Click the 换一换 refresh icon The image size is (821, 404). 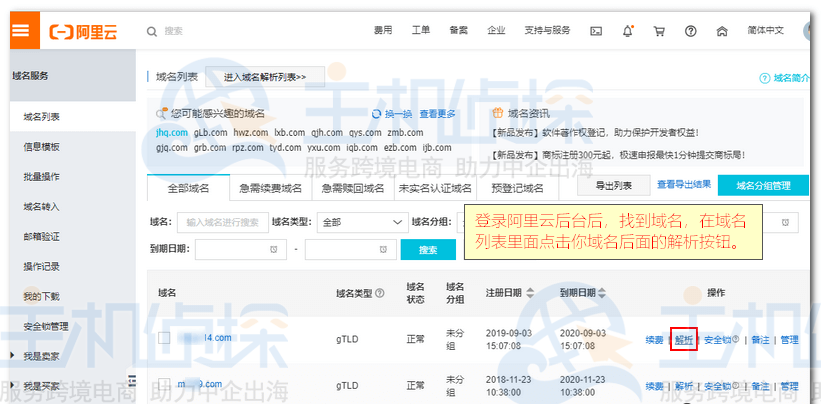(x=375, y=114)
